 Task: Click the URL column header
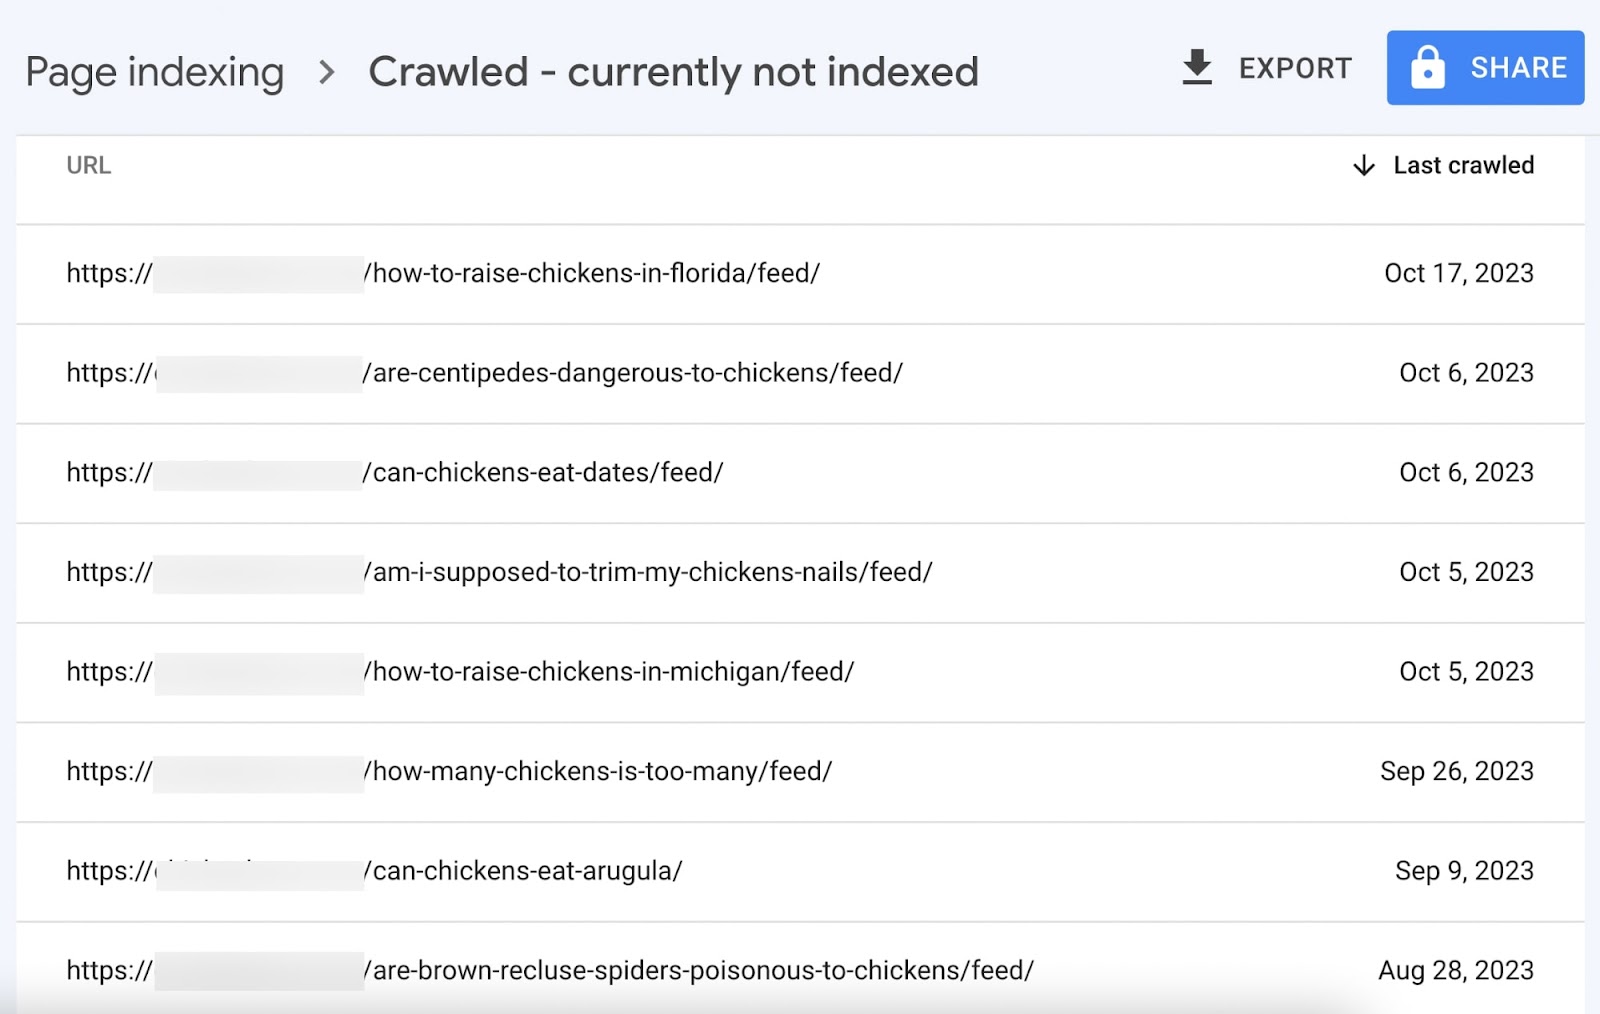click(x=88, y=166)
